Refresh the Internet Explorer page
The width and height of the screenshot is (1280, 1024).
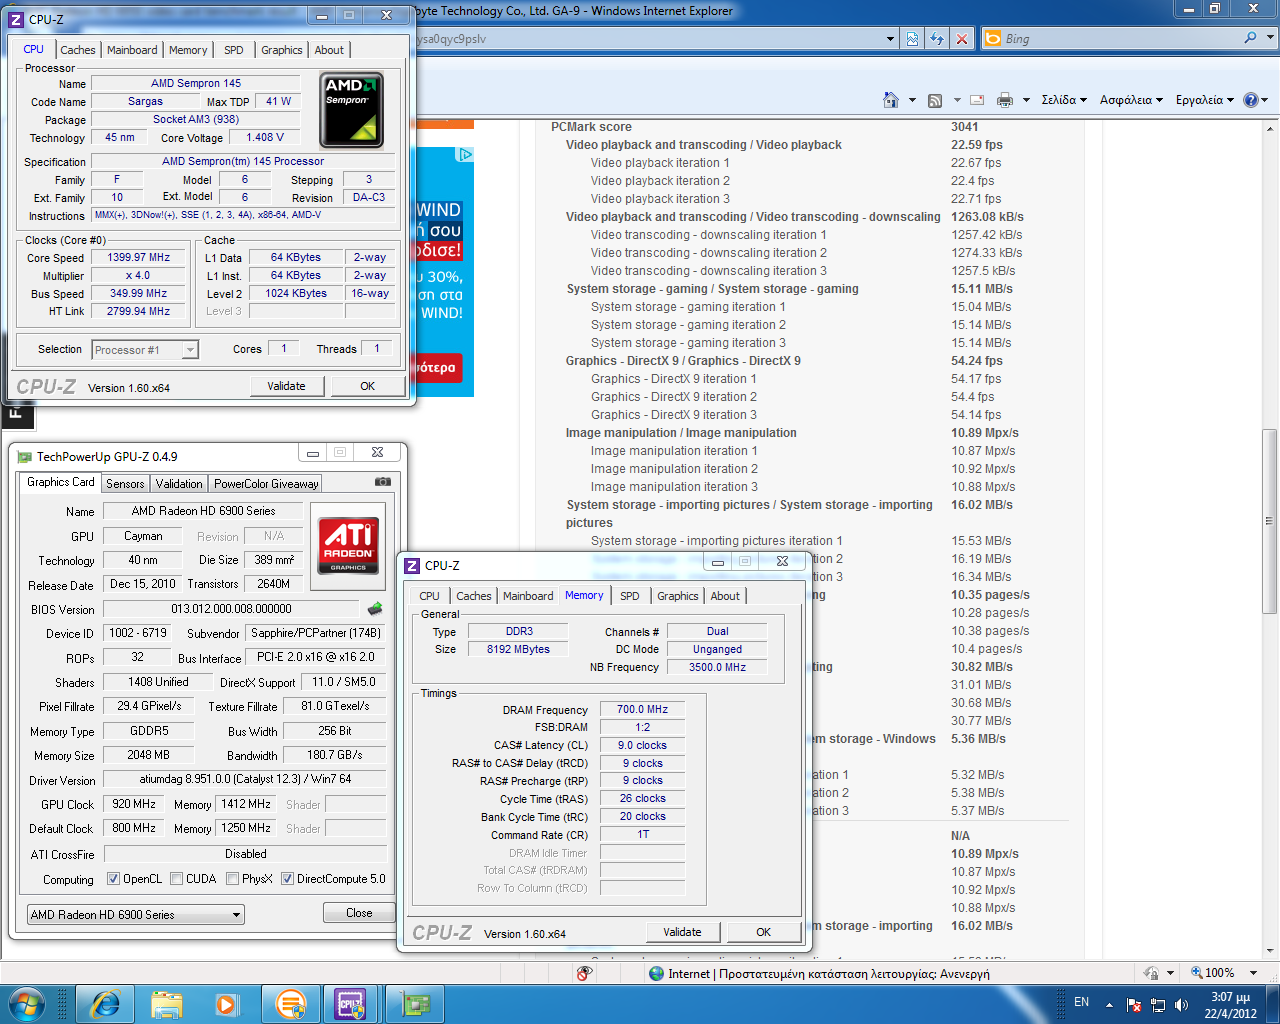click(x=937, y=38)
